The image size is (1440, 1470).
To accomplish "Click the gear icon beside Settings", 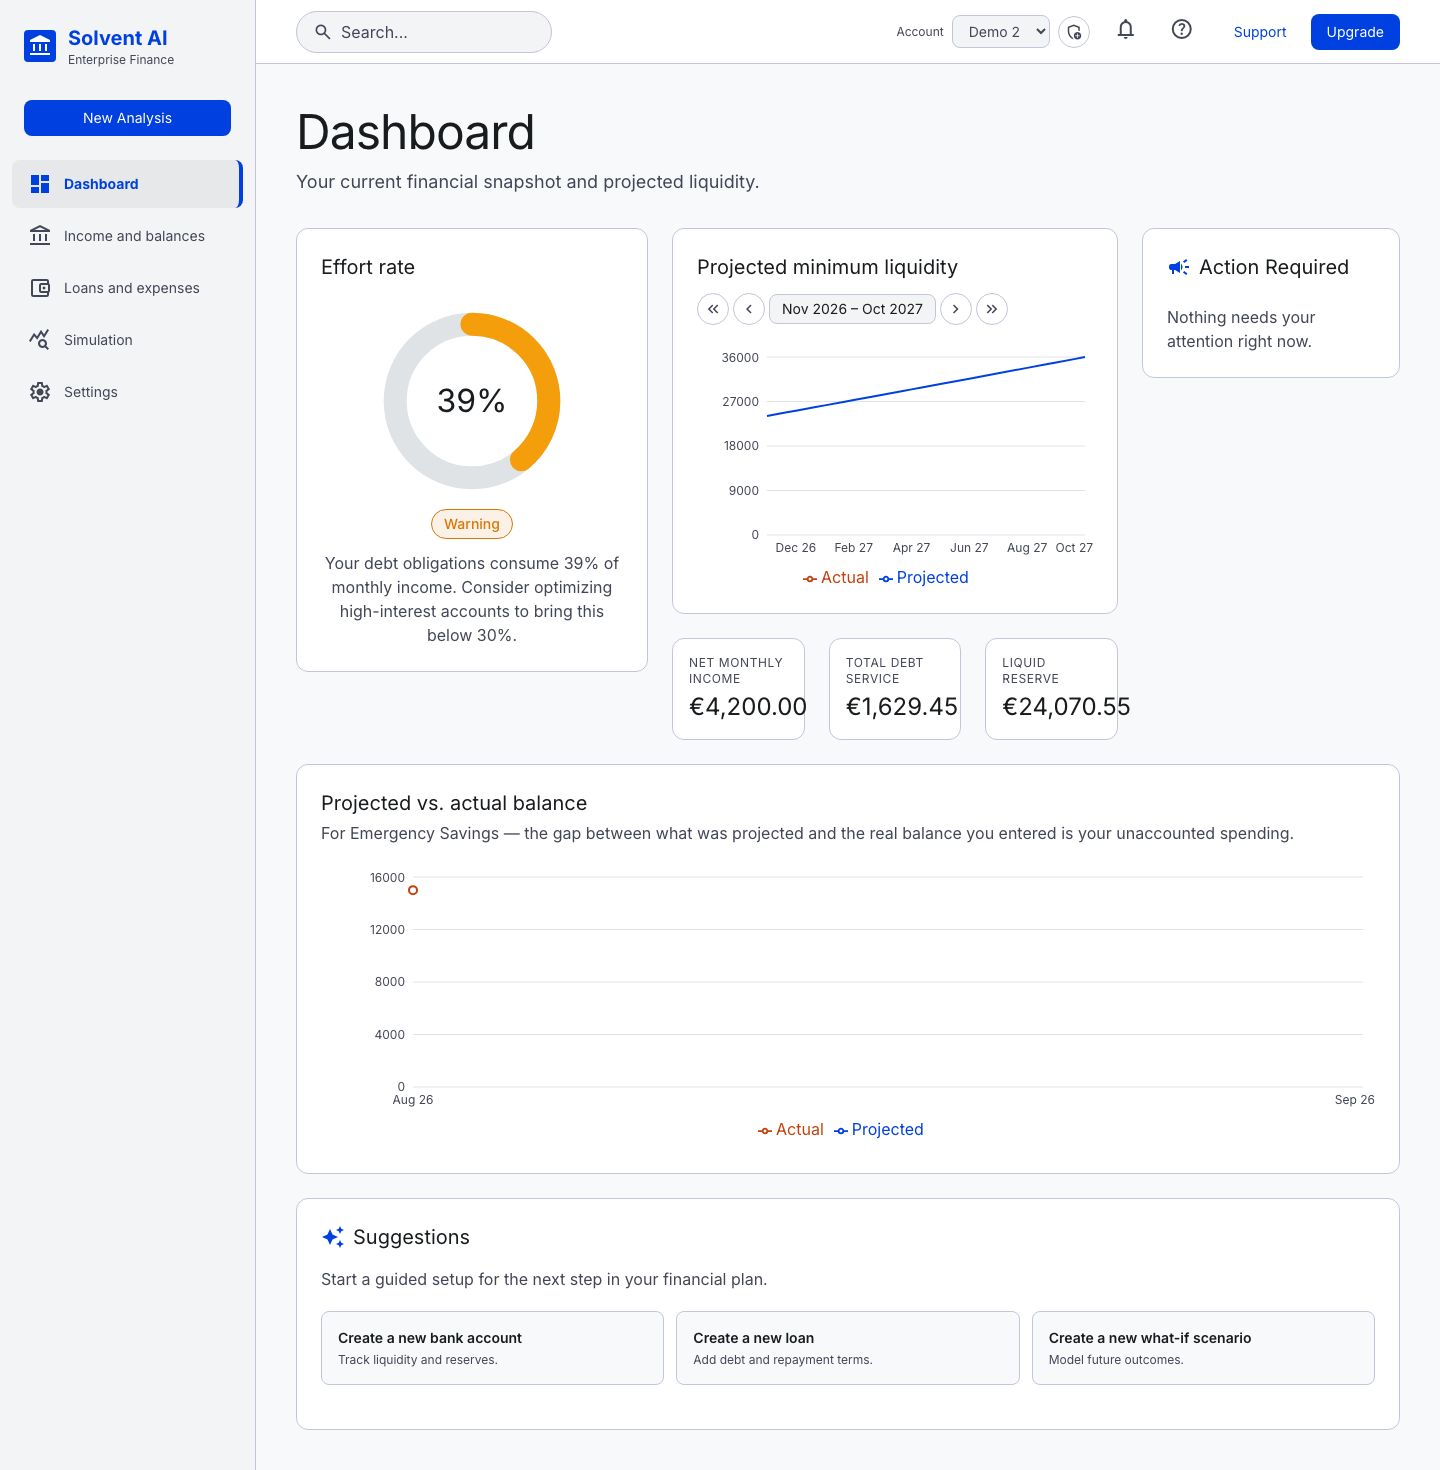I will tap(40, 392).
